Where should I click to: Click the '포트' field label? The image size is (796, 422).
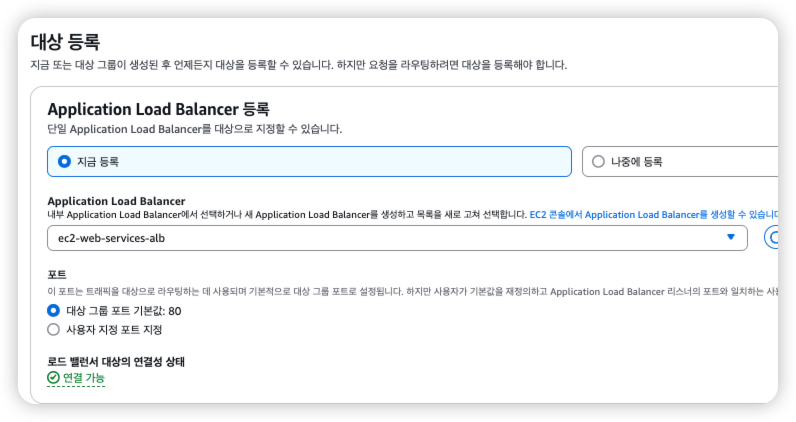tap(57, 275)
